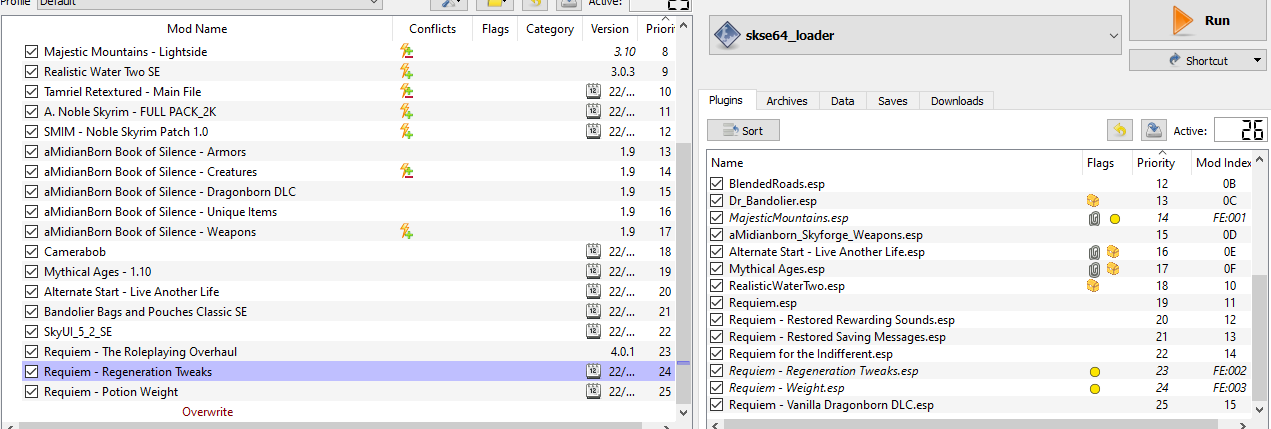Click the plugin Active counter showing 26
Viewport: 1271px width, 429px height.
1238,130
